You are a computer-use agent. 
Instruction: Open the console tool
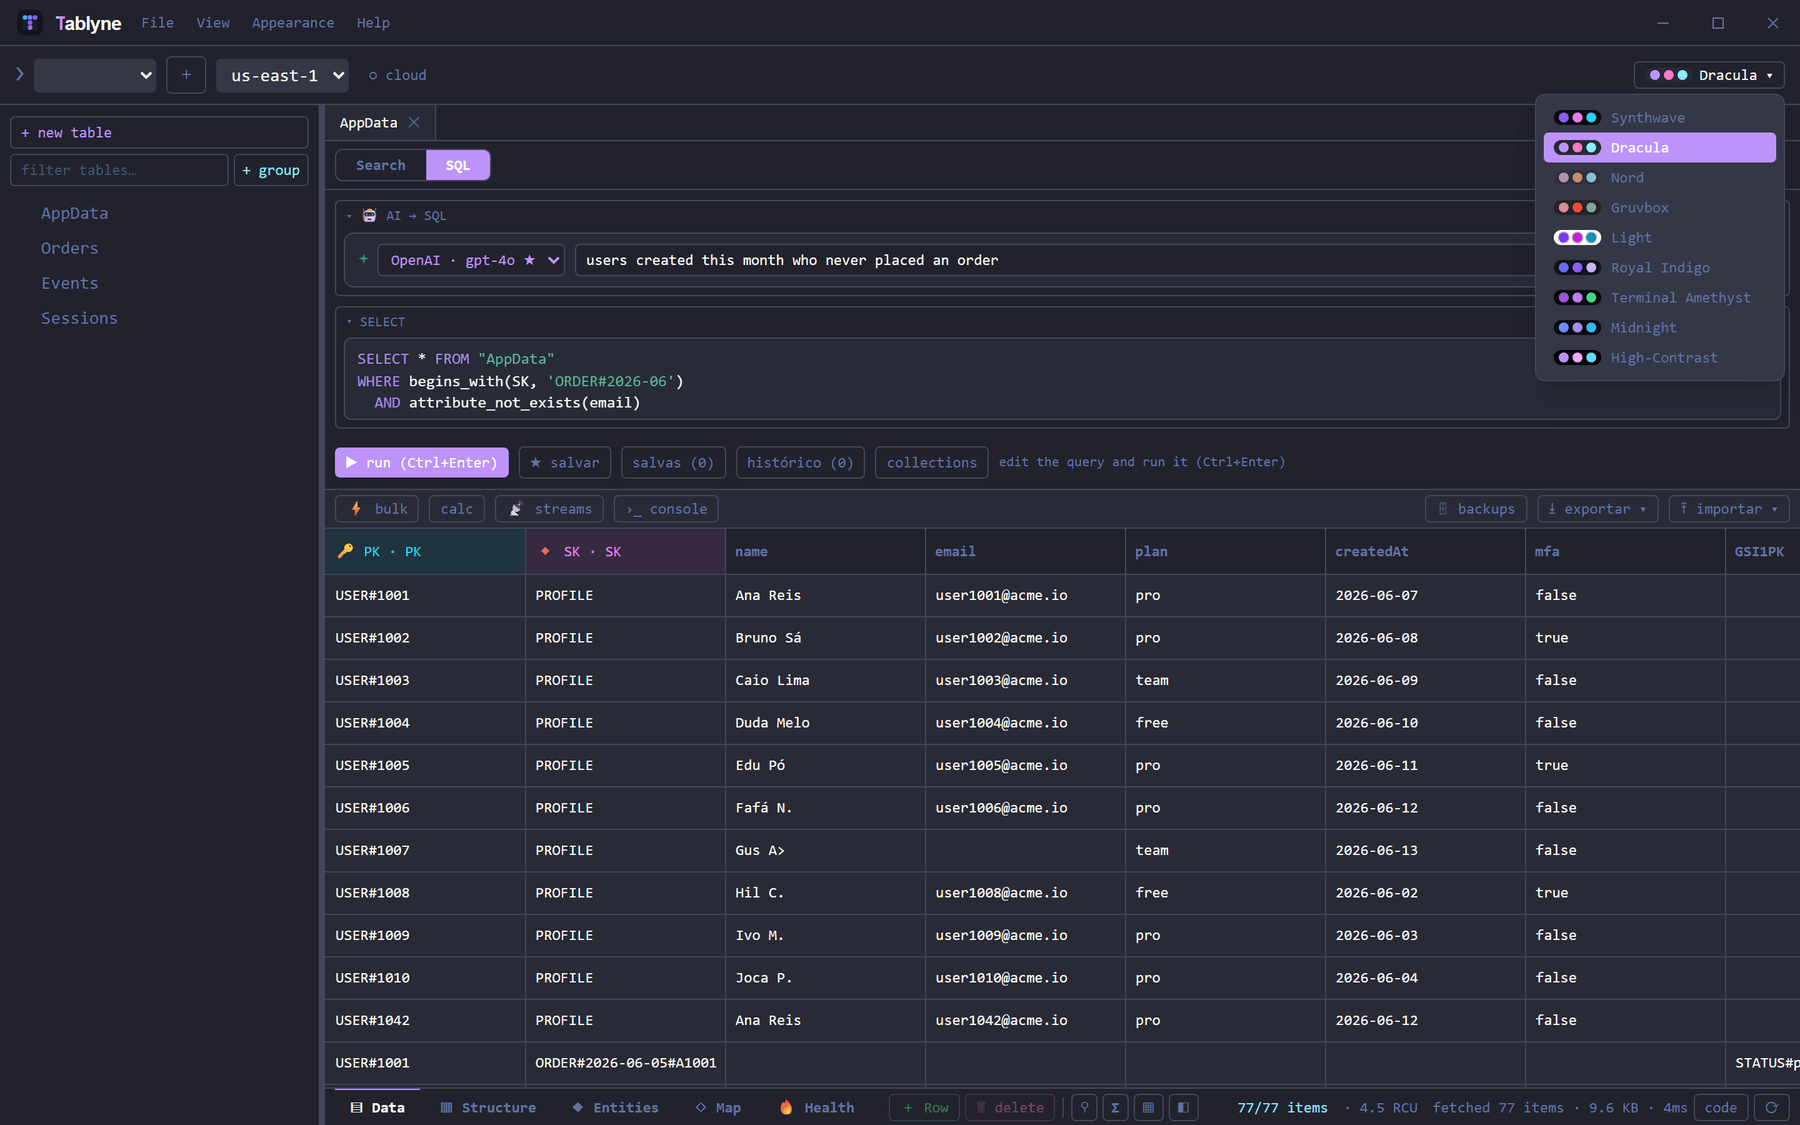coord(666,509)
